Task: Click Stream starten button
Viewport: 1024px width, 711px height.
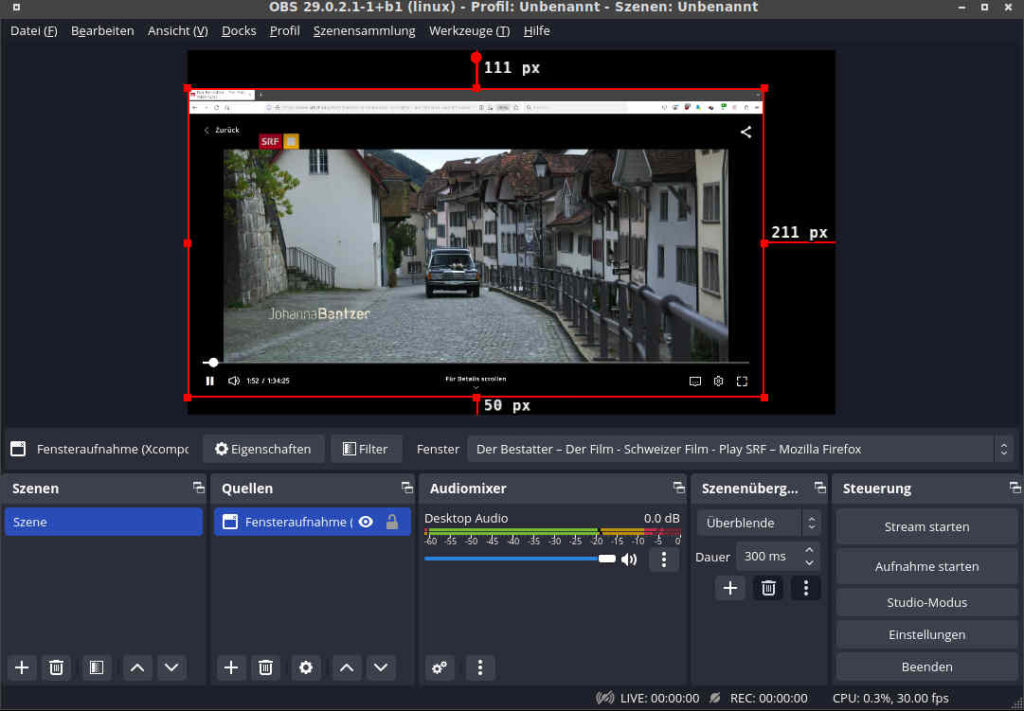Action: [x=927, y=527]
